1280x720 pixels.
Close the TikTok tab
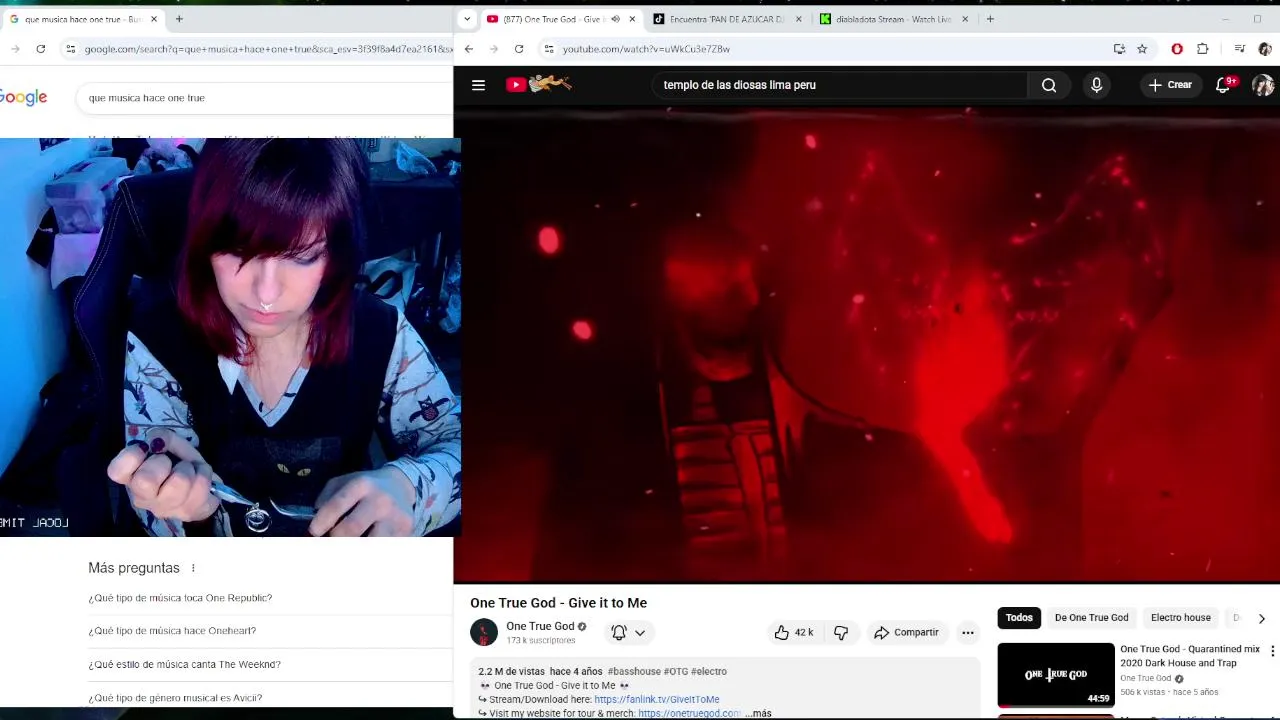pos(798,19)
